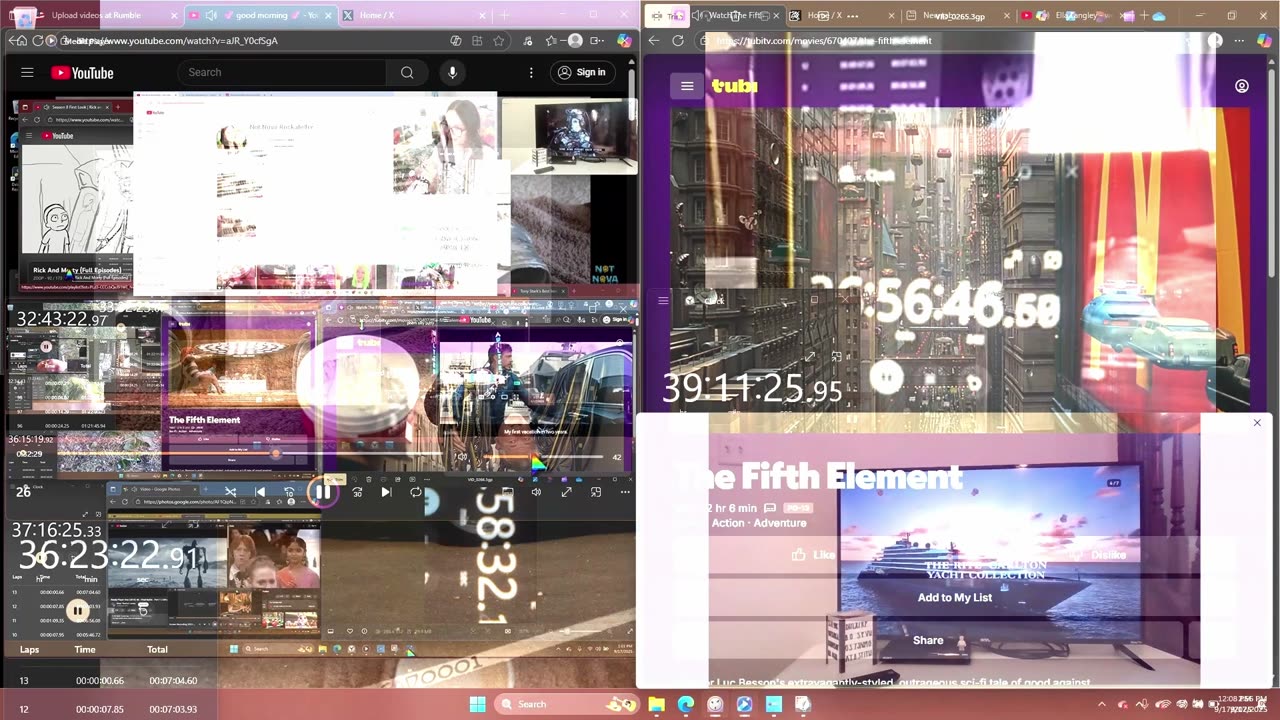Open File Explorer from taskbar
The image size is (1280, 720).
tap(656, 704)
